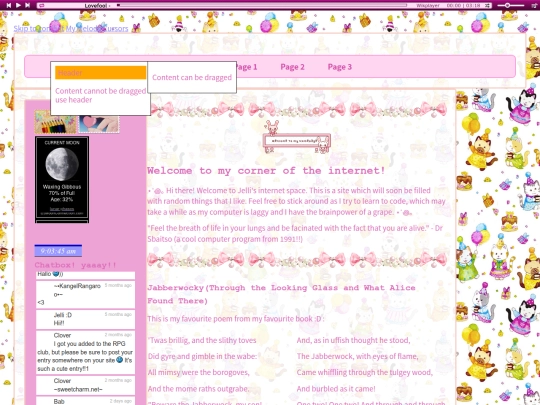
Task: Open Page 2 in navigation bar
Action: (x=292, y=67)
